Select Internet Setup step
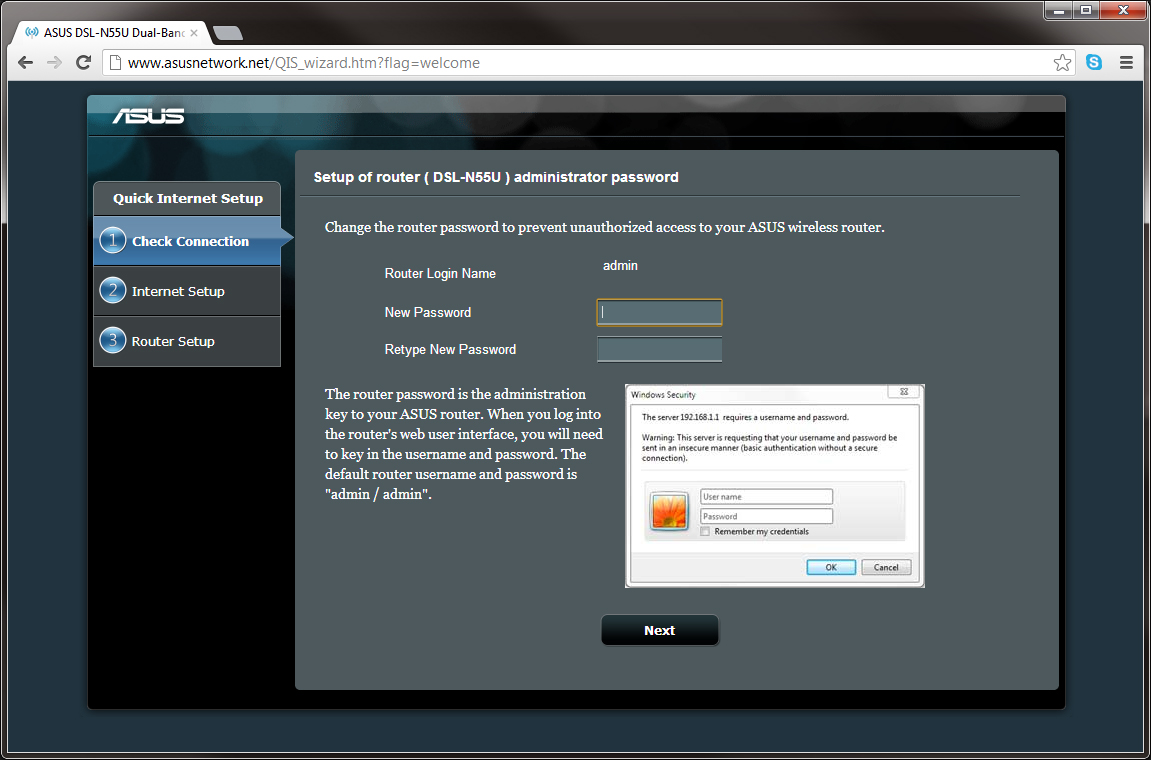 tap(187, 291)
